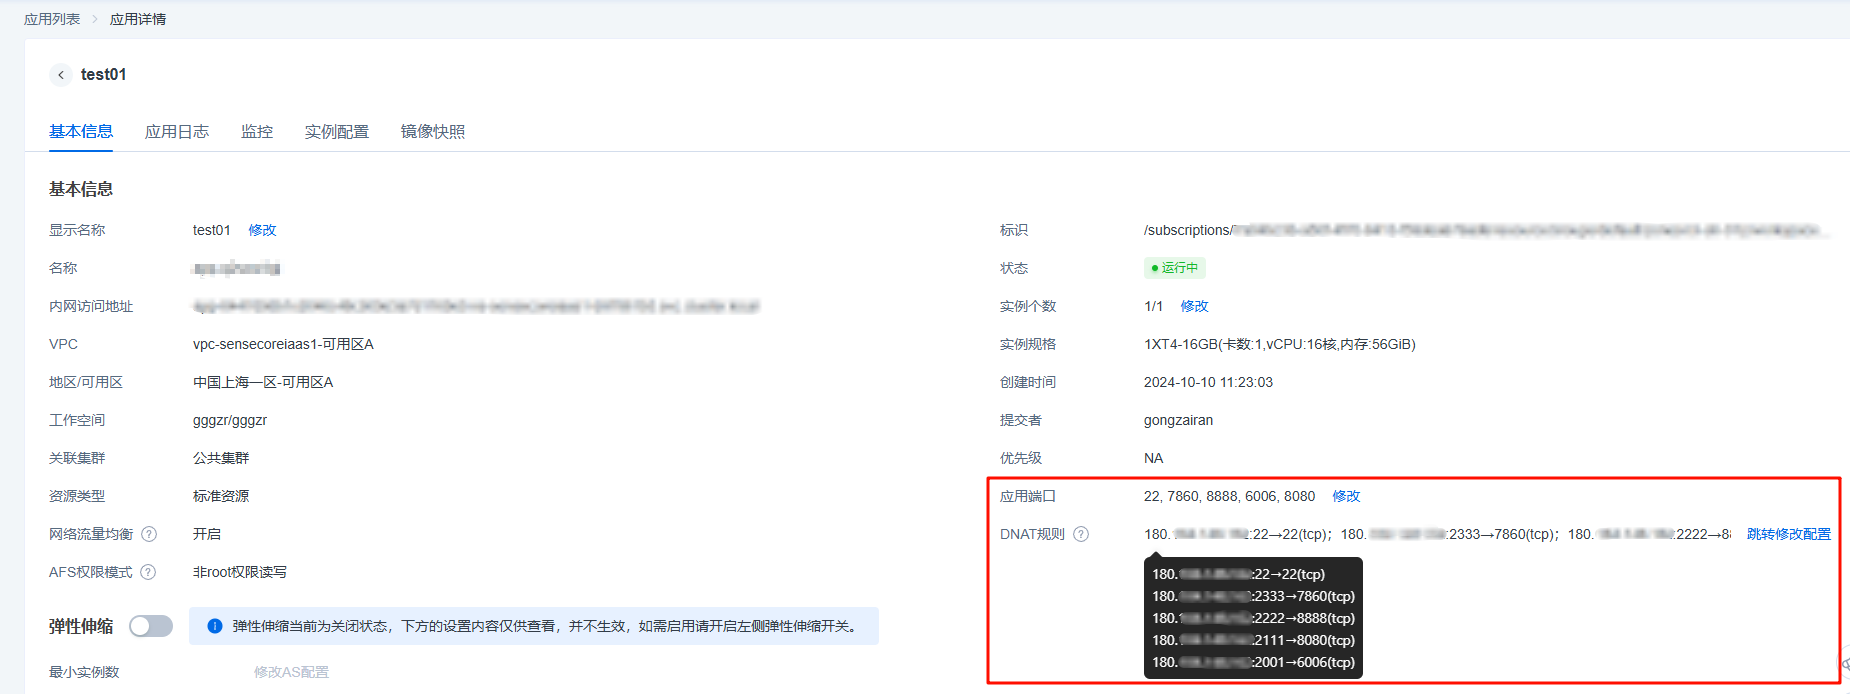This screenshot has width=1850, height=694.
Task: Click 应用列表 in the breadcrumb
Action: pos(52,19)
